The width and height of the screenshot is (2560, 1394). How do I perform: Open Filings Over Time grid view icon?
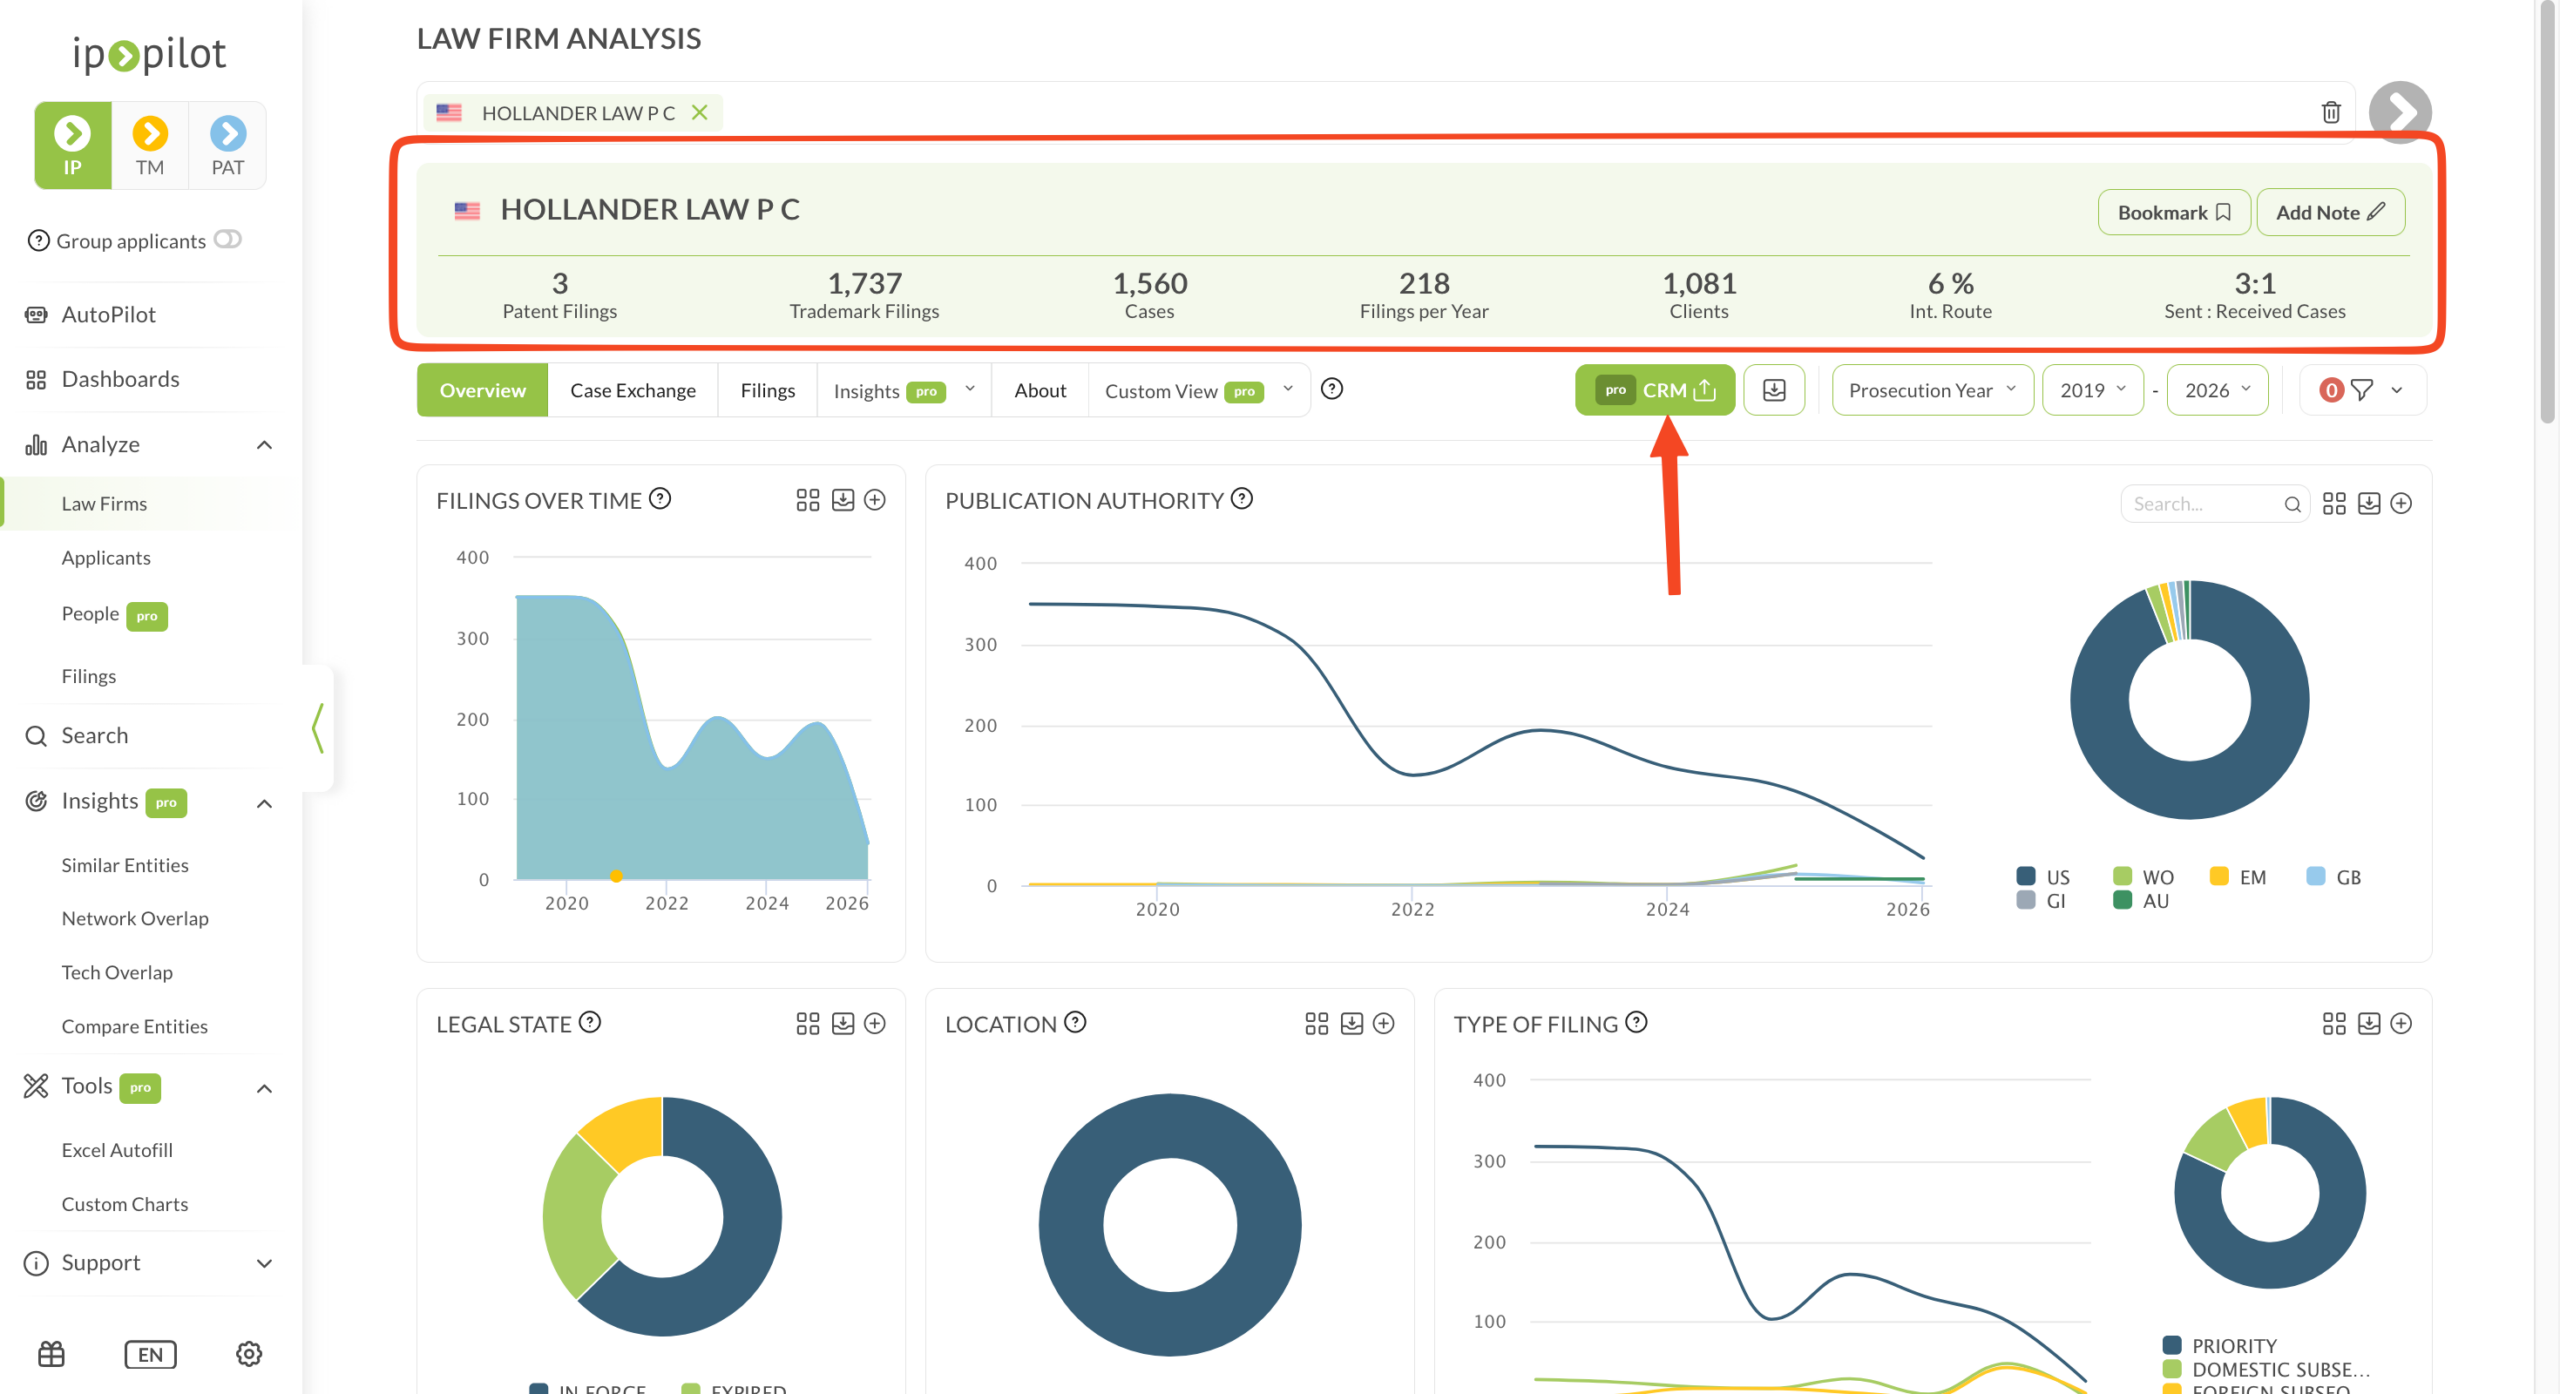coord(808,500)
